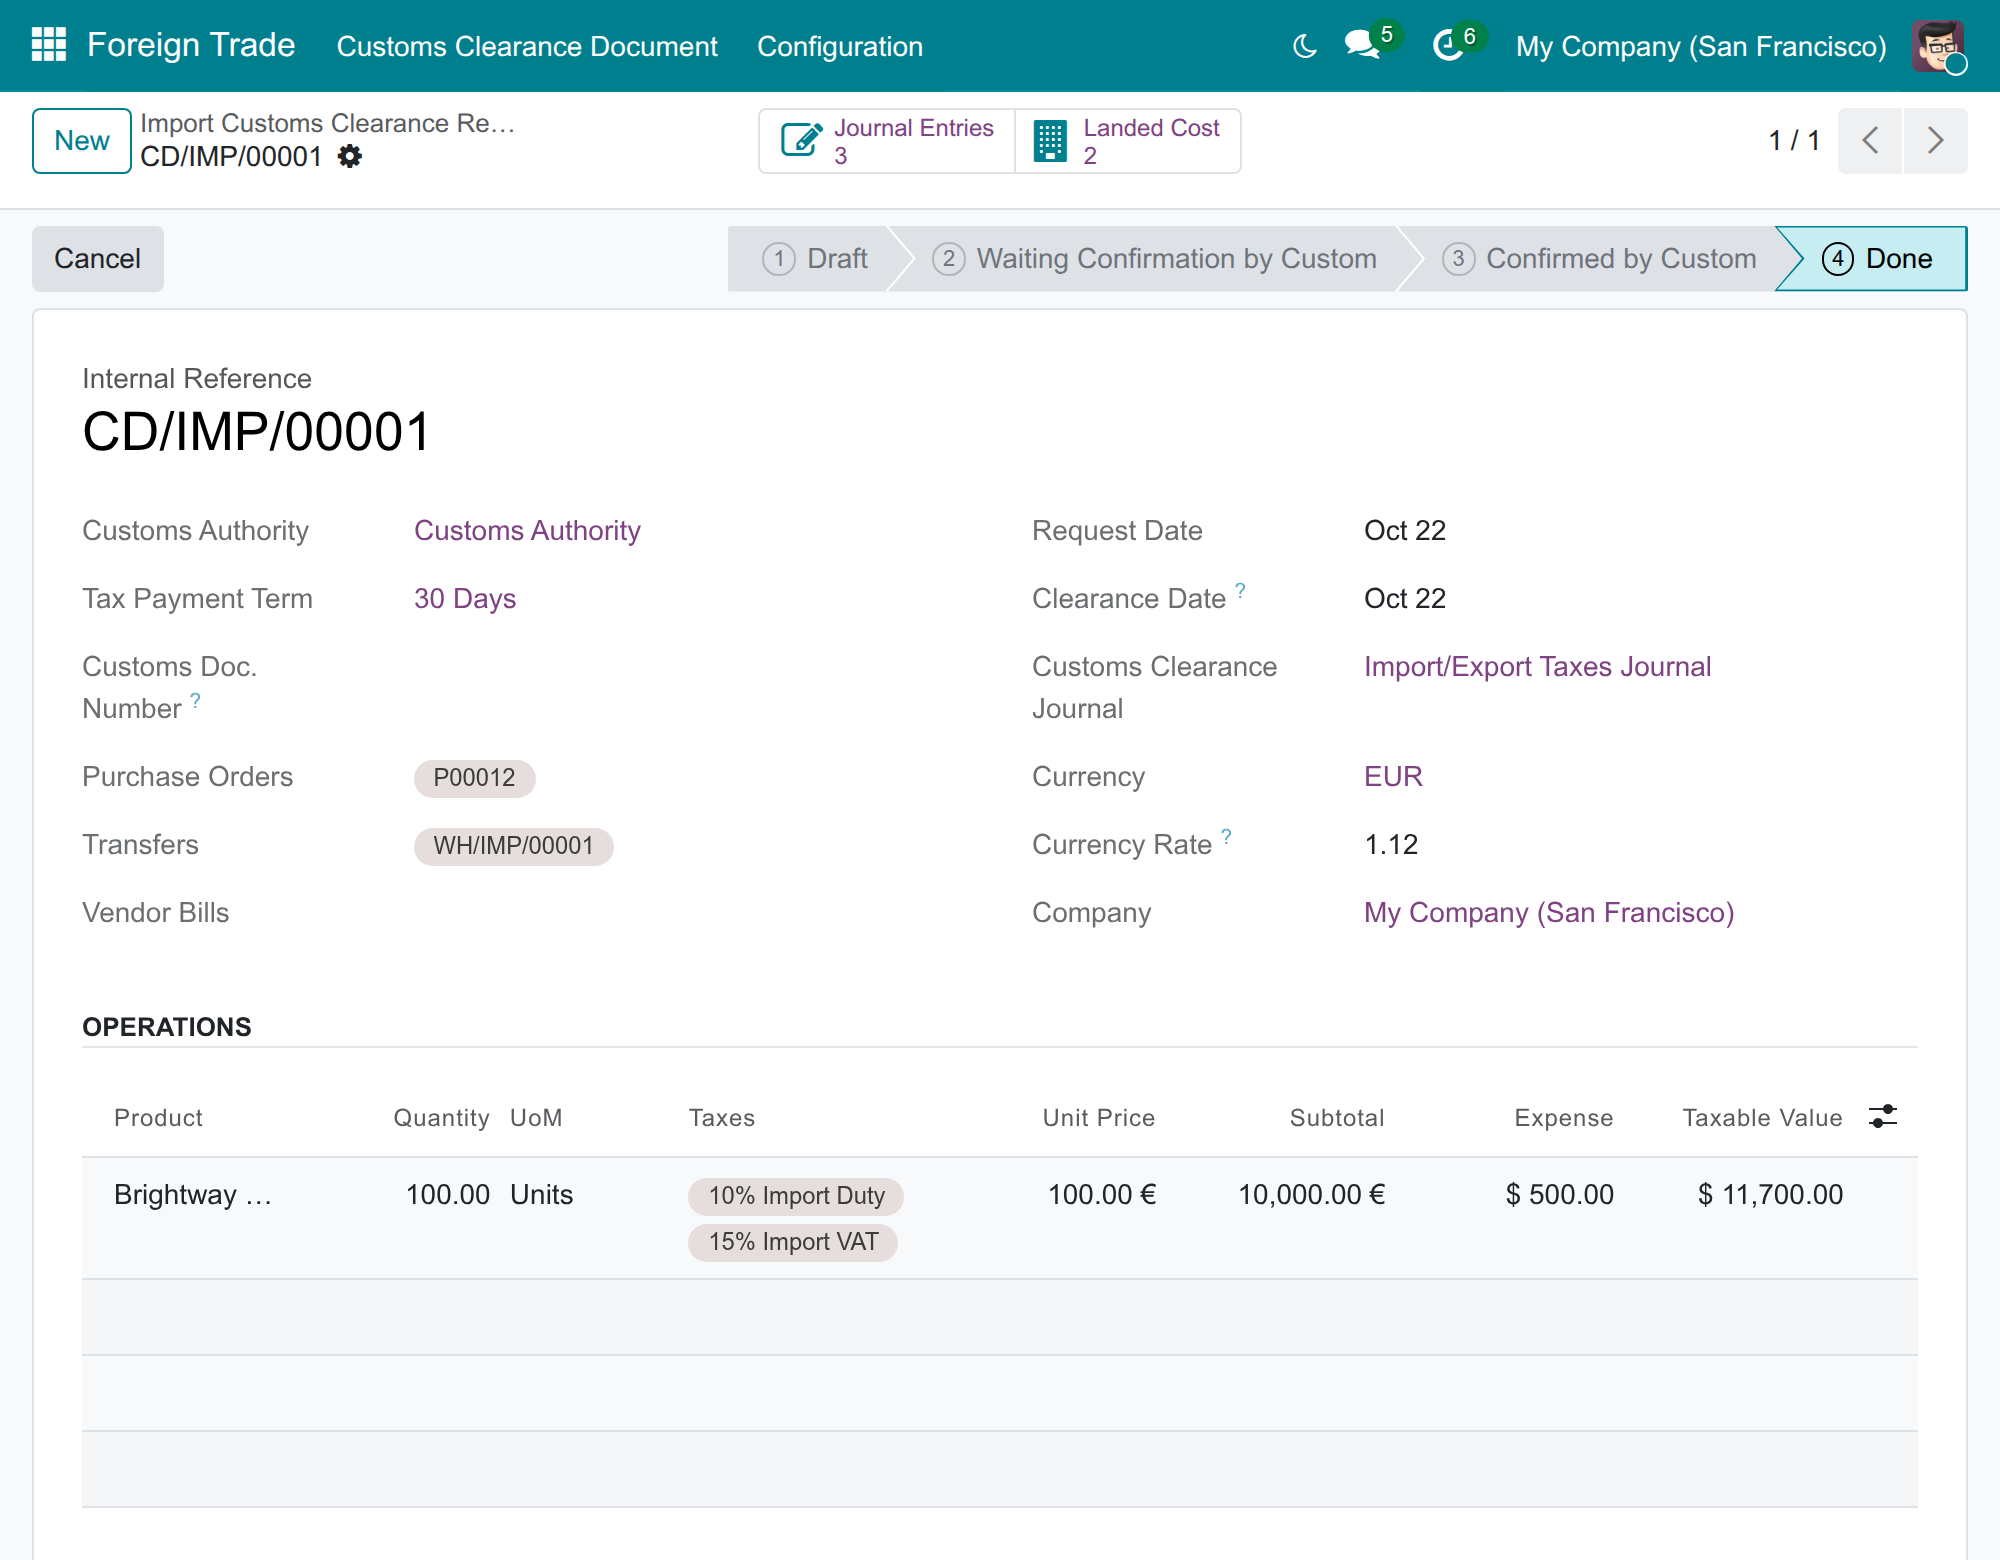Go to previous record arrow
The height and width of the screenshot is (1560, 2000).
pyautogui.click(x=1870, y=141)
